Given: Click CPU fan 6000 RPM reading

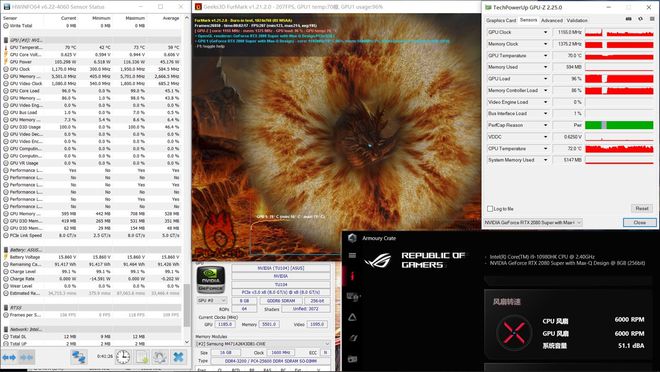Looking at the screenshot, I should coord(629,319).
